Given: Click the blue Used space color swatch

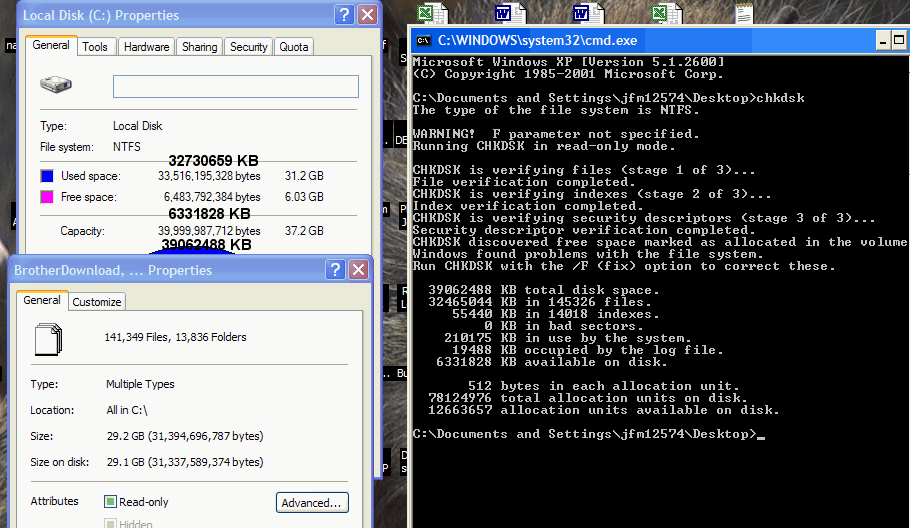Looking at the screenshot, I should coord(48,177).
